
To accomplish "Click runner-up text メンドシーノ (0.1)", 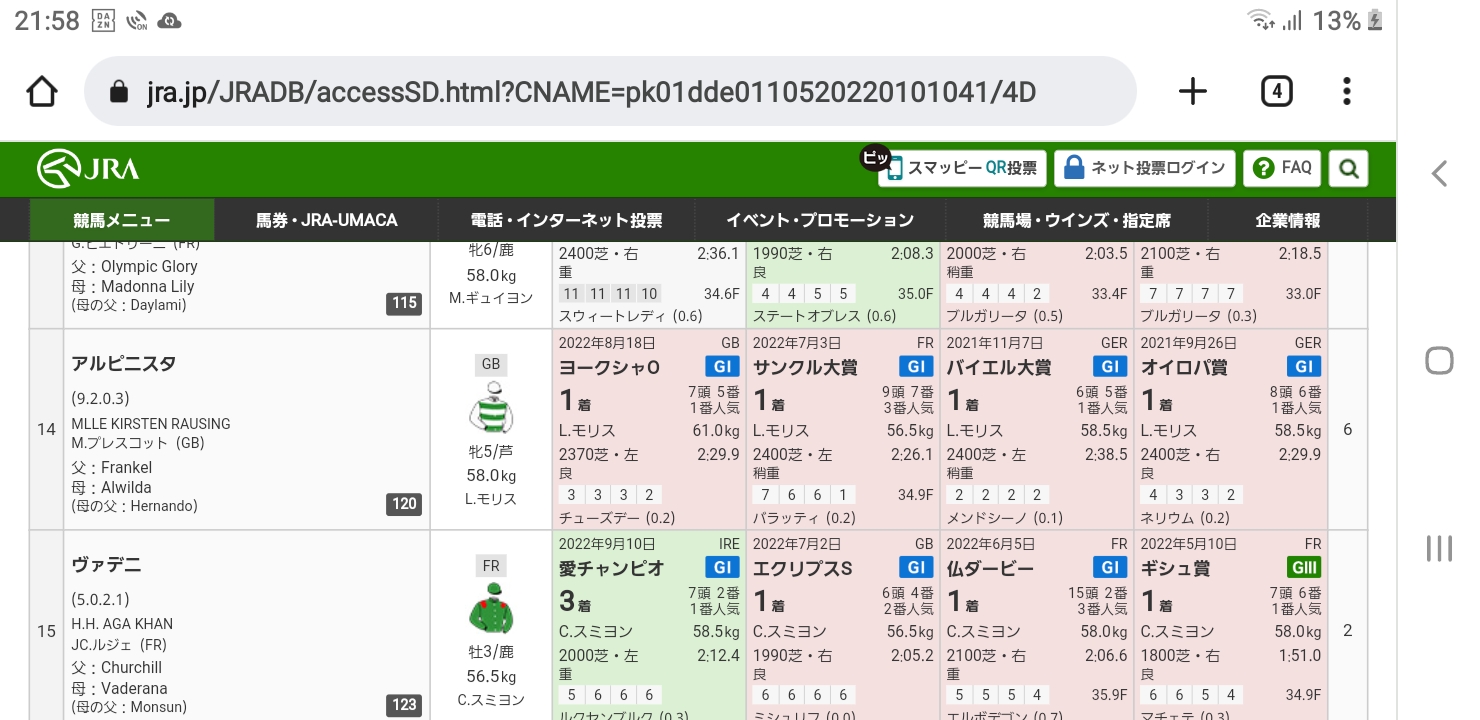I will point(1005,518).
